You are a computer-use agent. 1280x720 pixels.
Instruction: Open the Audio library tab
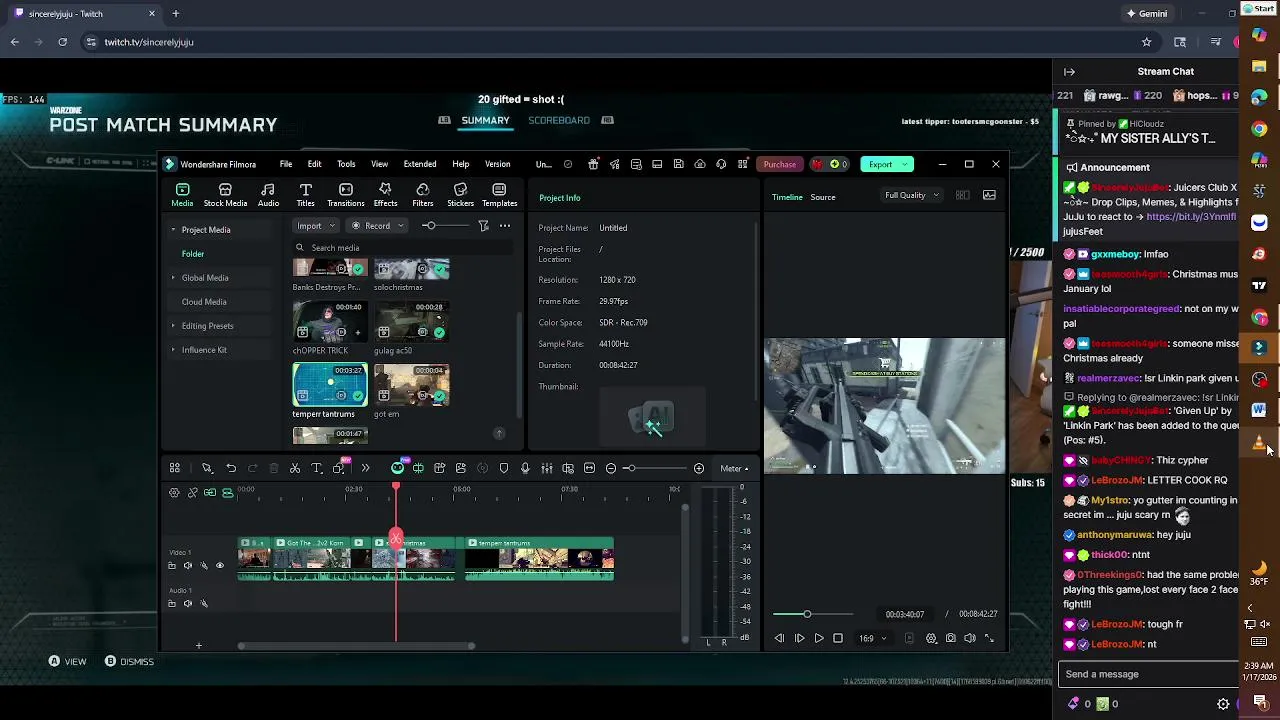(268, 195)
